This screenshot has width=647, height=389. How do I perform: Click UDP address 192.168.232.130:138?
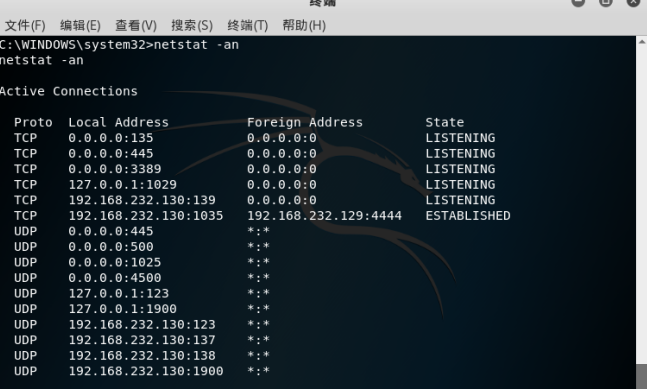(142, 356)
